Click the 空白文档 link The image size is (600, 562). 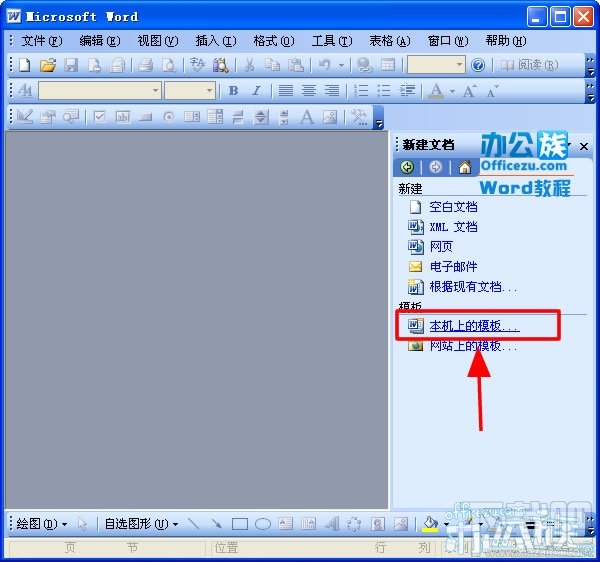[453, 207]
